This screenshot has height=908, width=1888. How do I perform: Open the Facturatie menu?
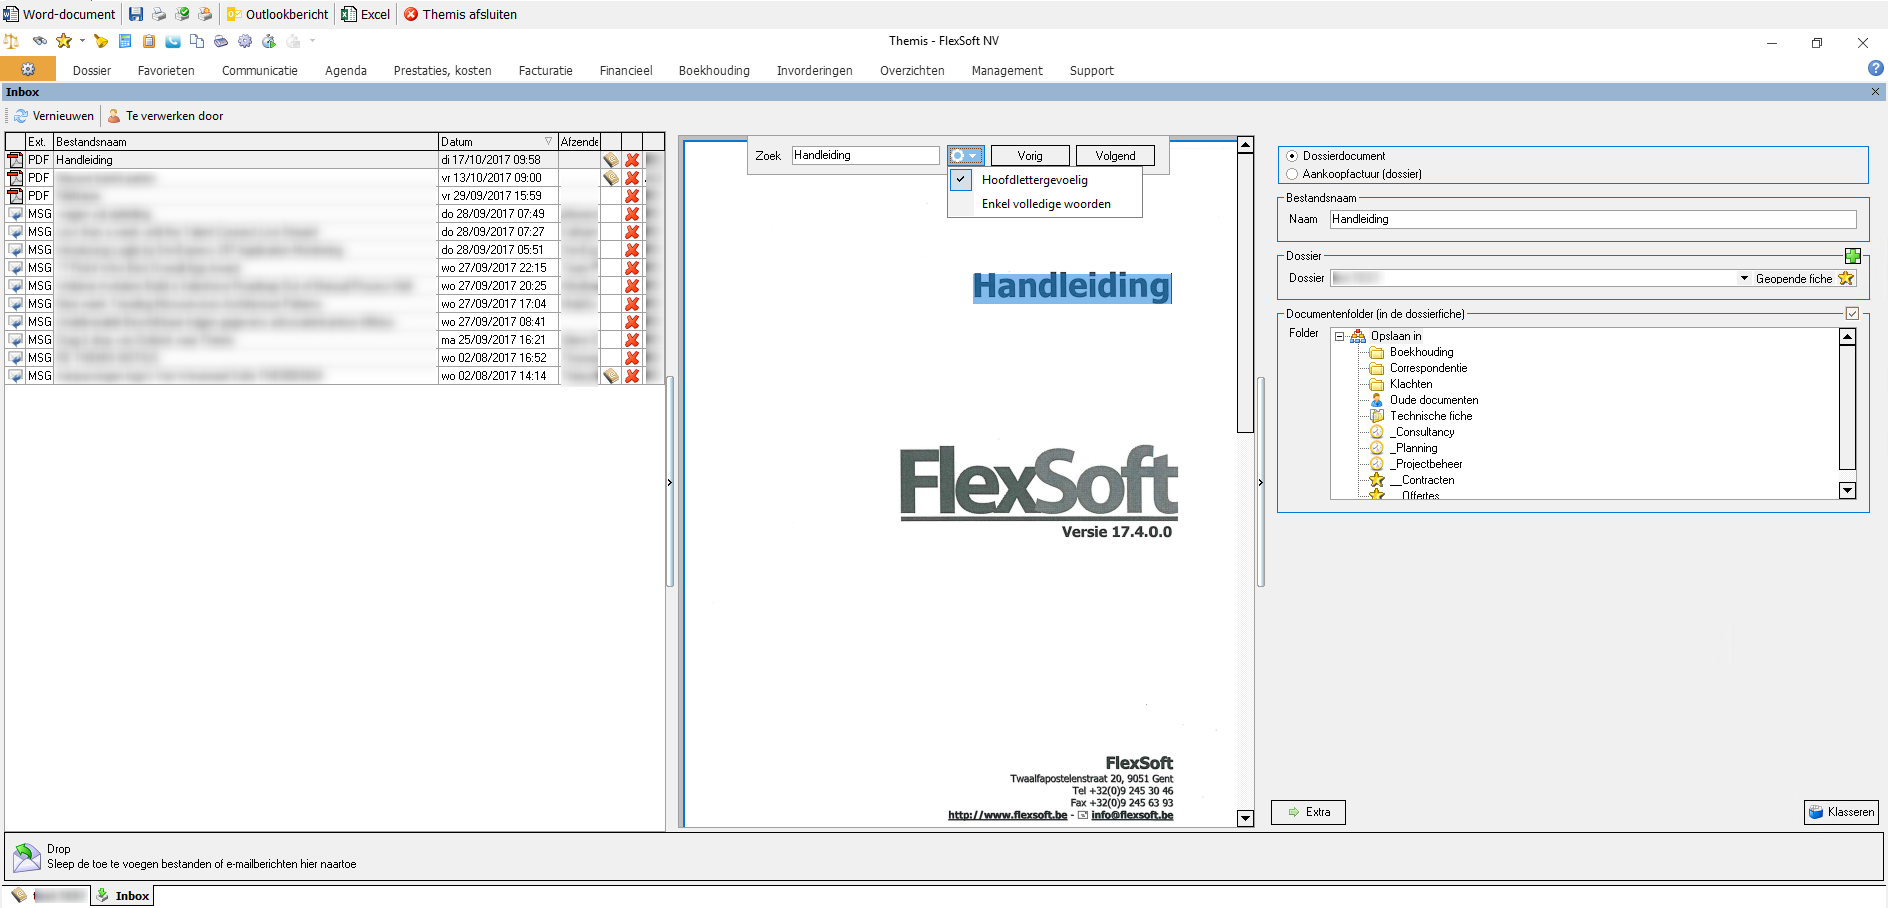pos(546,70)
